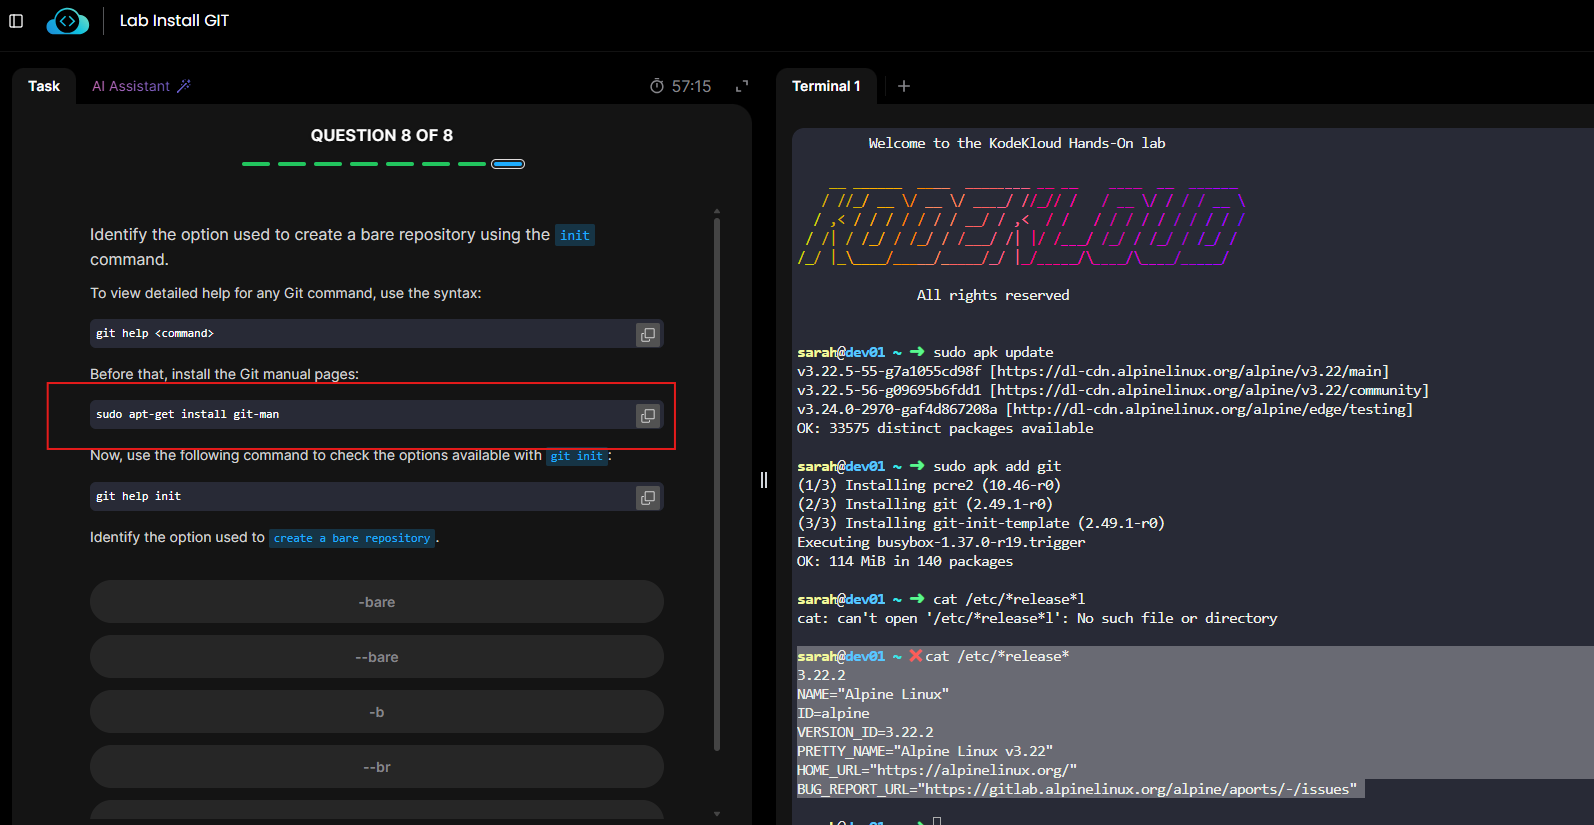
Task: Click the 'create a bare repository' code chip
Action: coord(352,538)
